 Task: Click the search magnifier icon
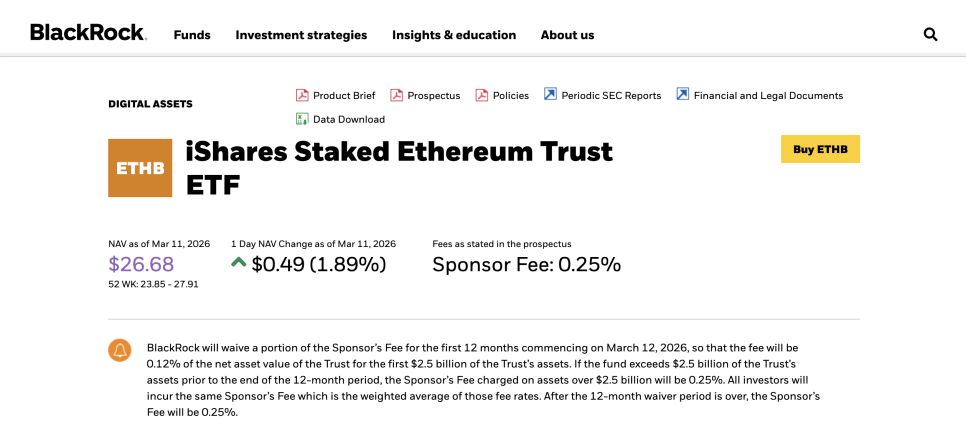coord(930,34)
